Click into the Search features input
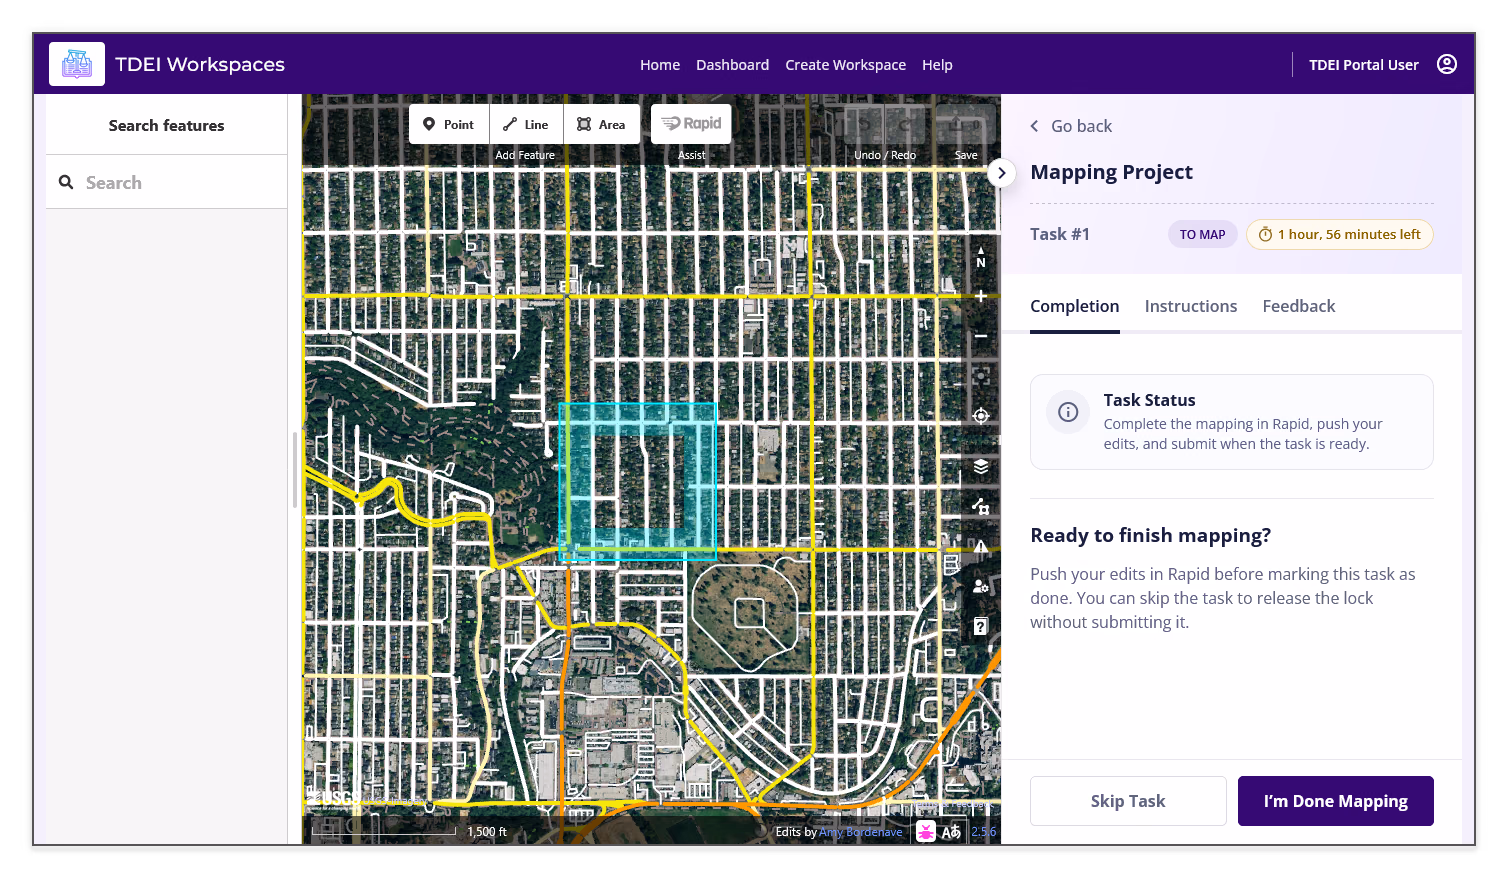 167,182
